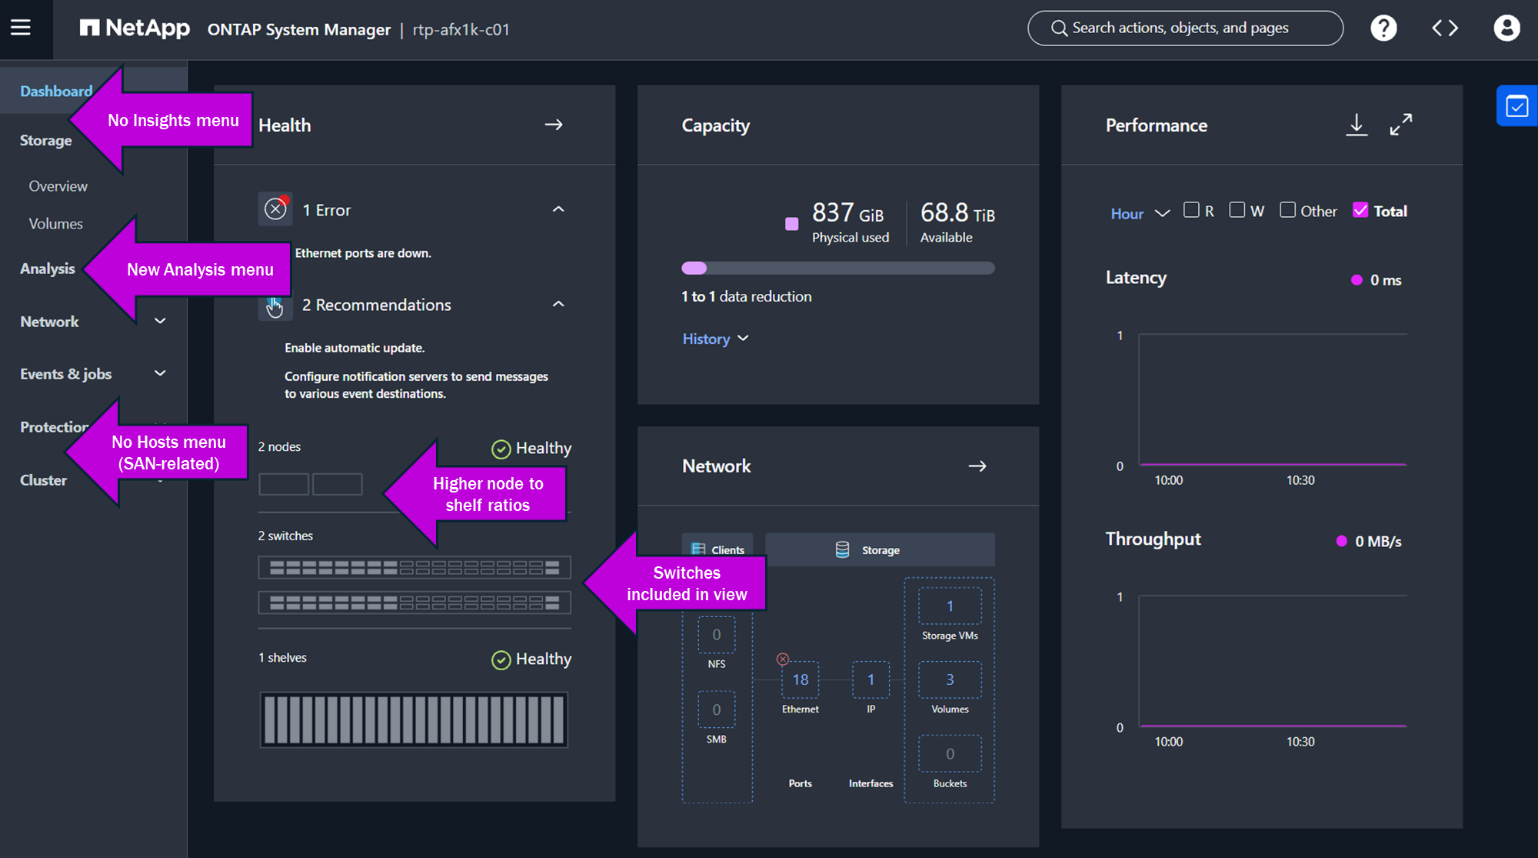Viewport: 1538px width, 858px height.
Task: Expand Performance panel to full screen
Action: [1401, 125]
